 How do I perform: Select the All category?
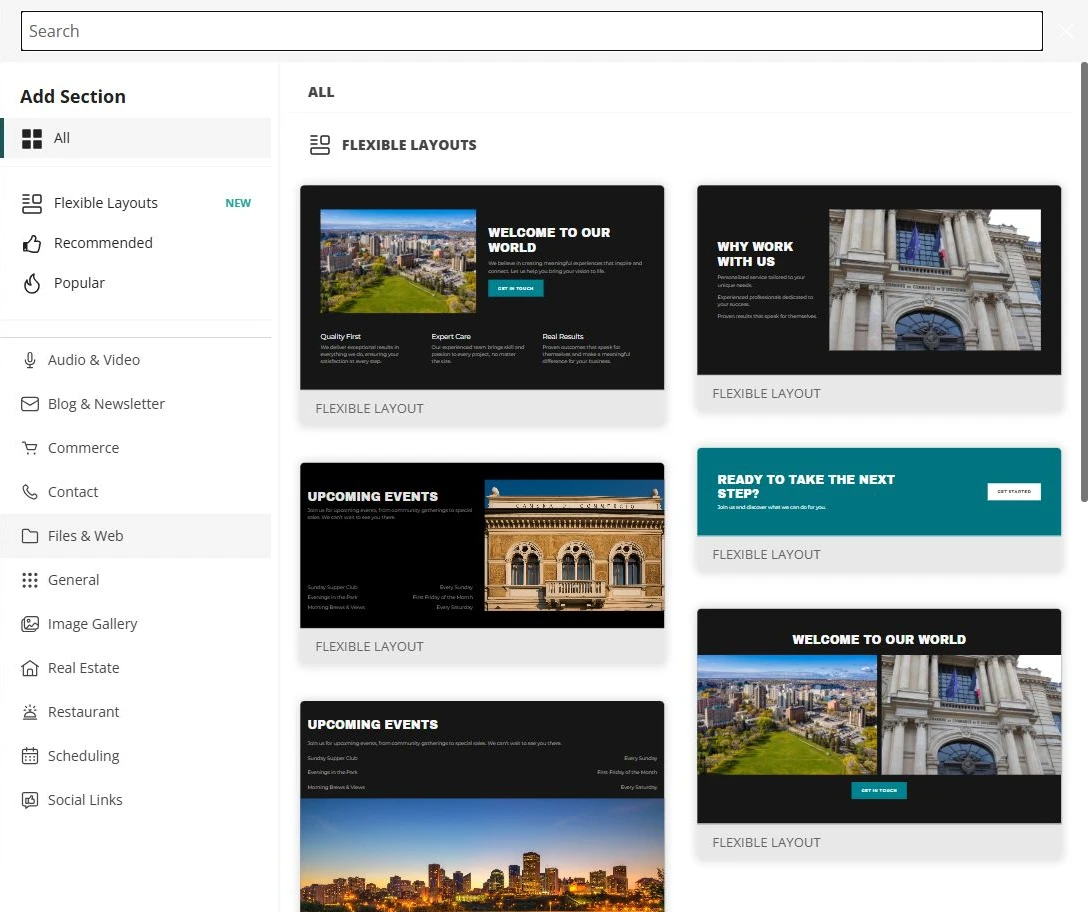(136, 138)
